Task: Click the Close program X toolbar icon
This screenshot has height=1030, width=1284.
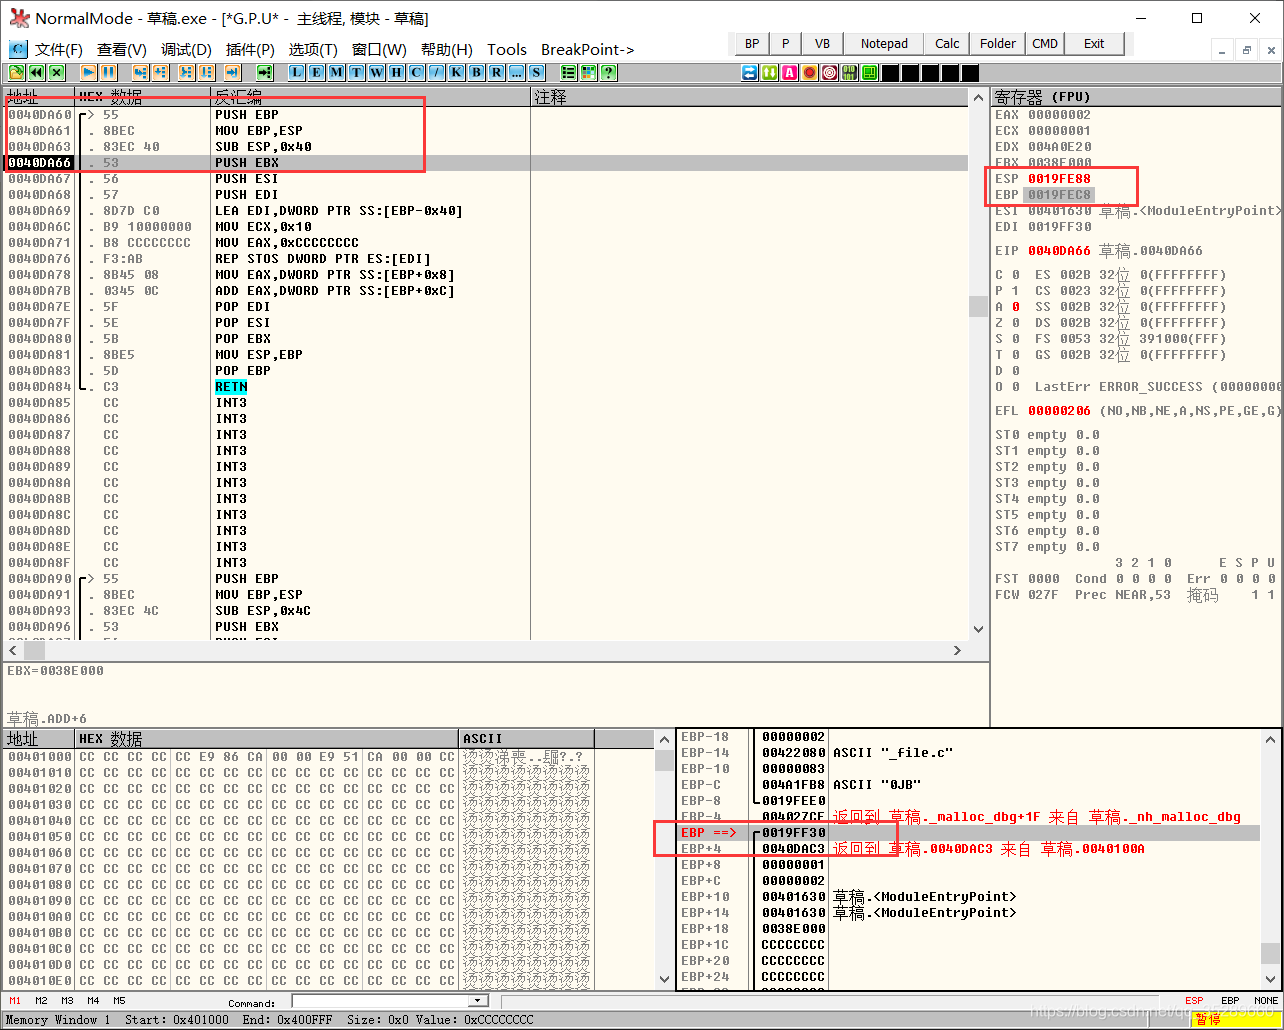Action: [57, 72]
